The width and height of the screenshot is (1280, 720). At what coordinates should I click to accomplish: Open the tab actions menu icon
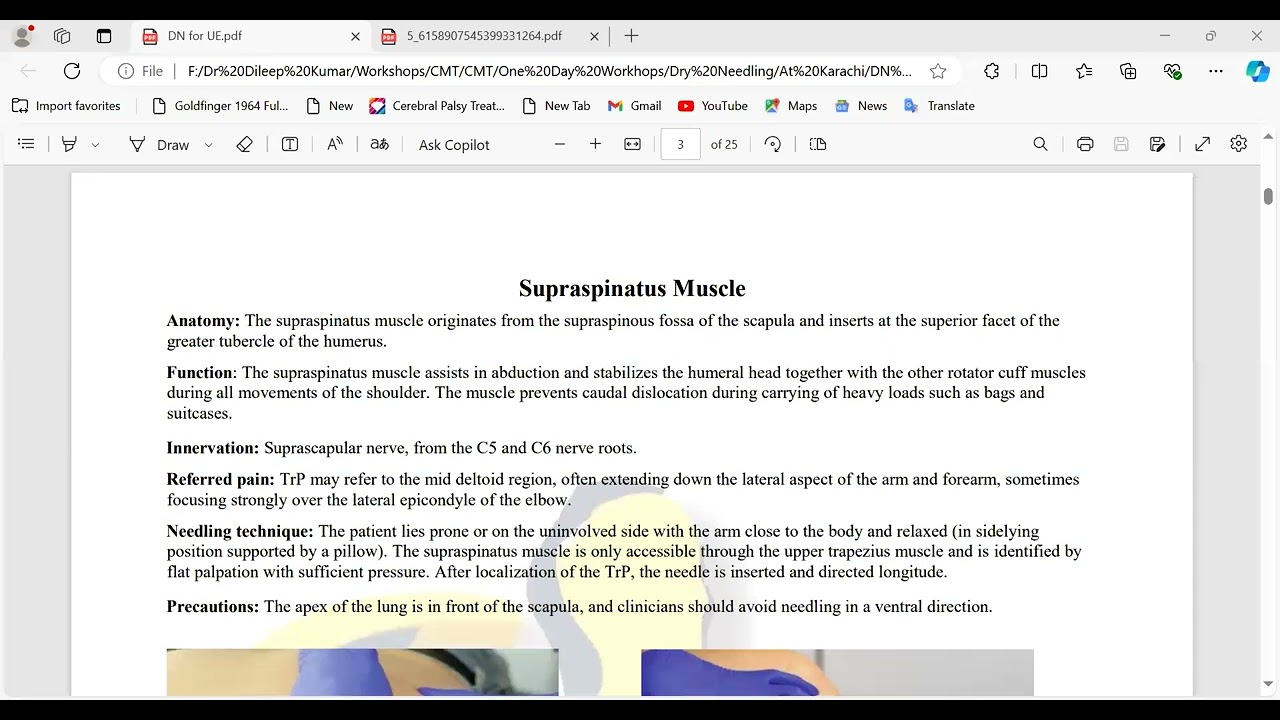[104, 36]
